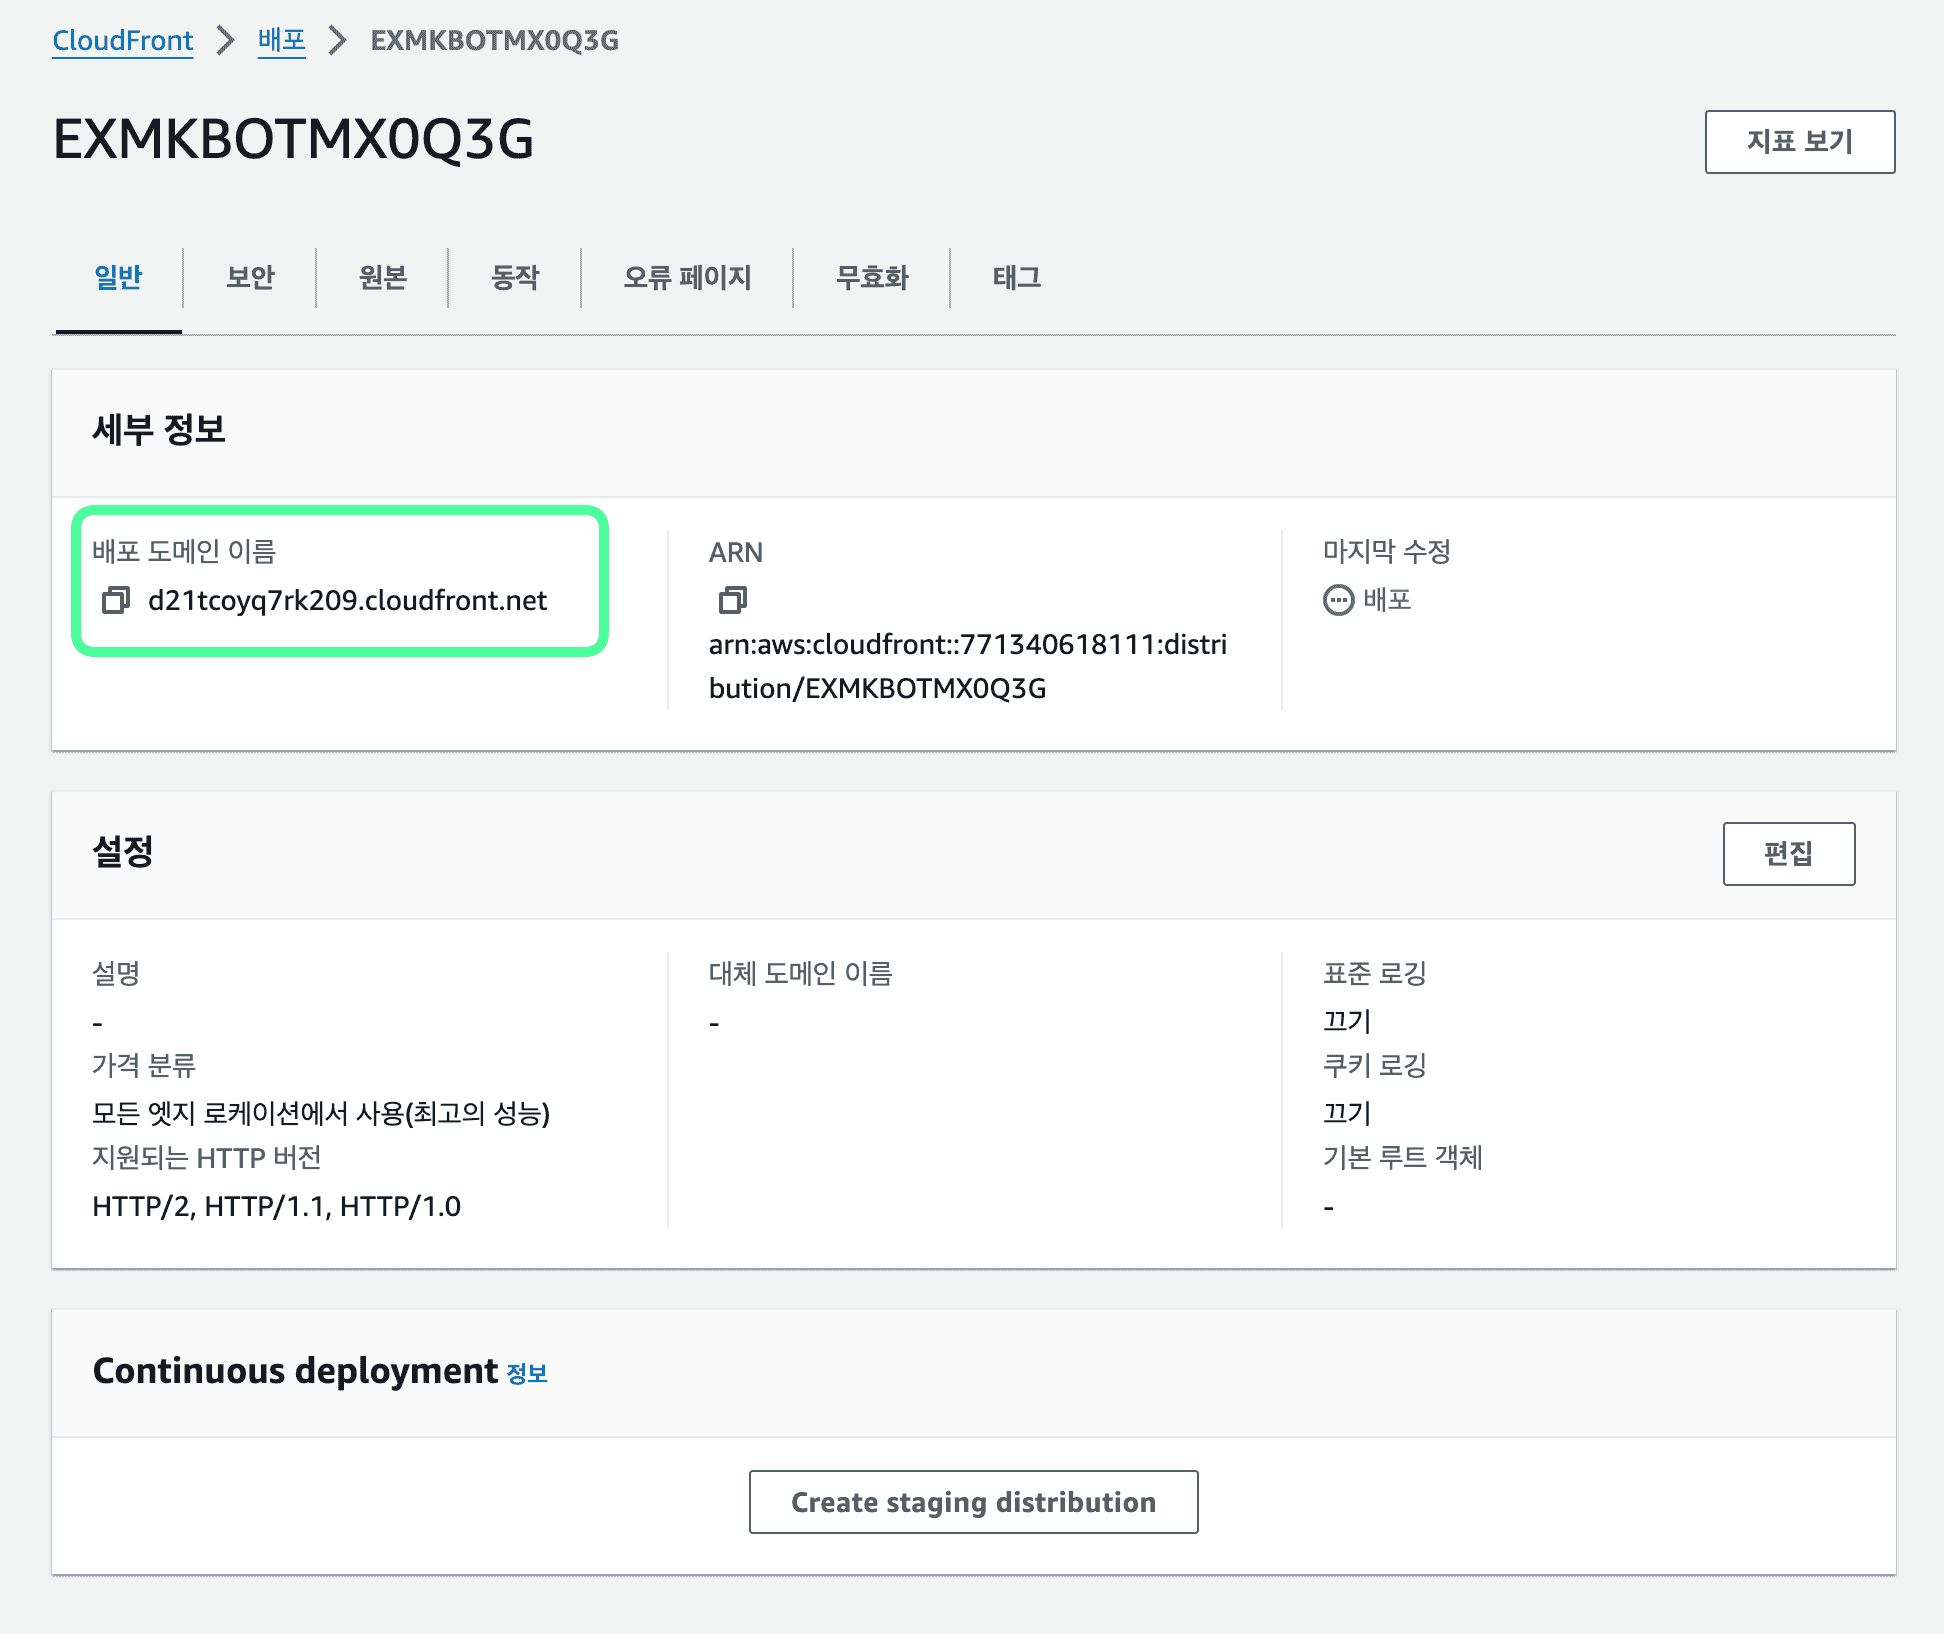Click the deploying status icon
This screenshot has width=1944, height=1634.
click(x=1338, y=600)
